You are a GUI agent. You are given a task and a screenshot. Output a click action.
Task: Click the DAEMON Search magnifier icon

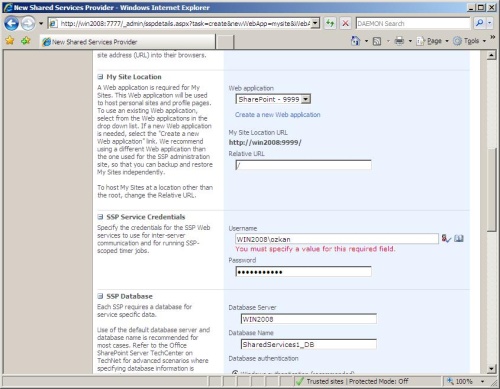tap(479, 23)
